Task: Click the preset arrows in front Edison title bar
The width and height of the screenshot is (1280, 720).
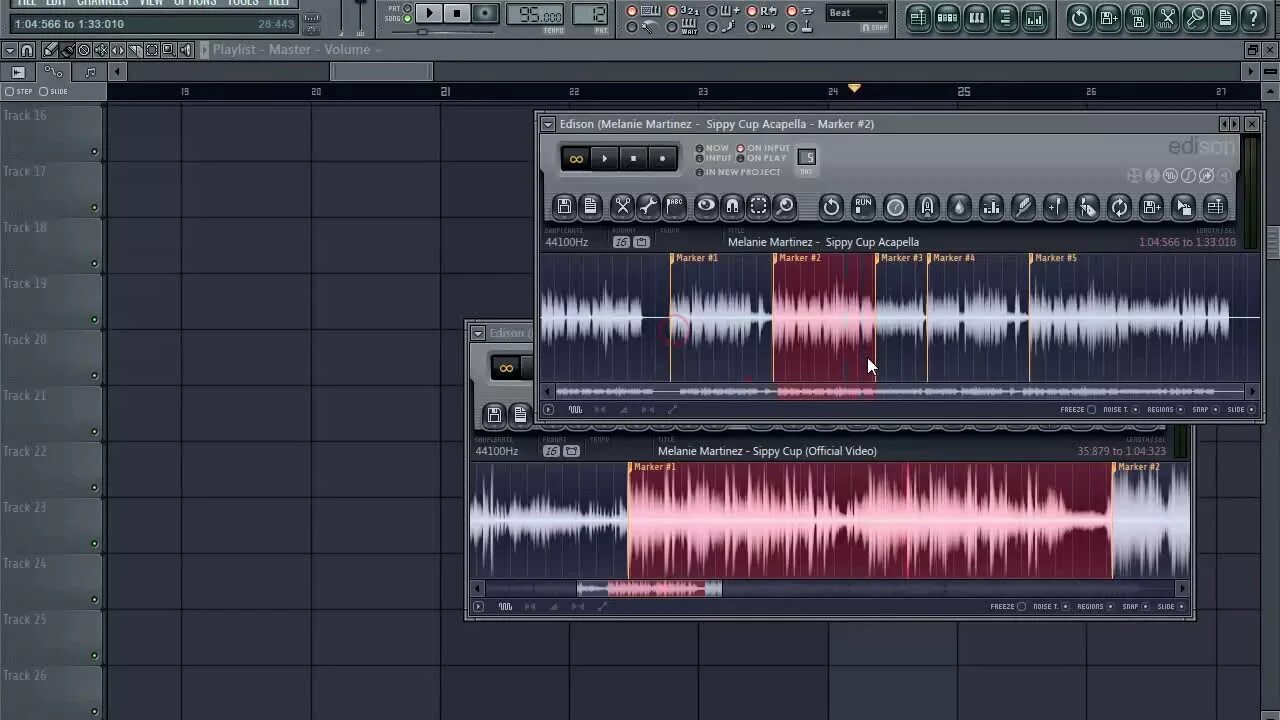Action: tap(1228, 124)
